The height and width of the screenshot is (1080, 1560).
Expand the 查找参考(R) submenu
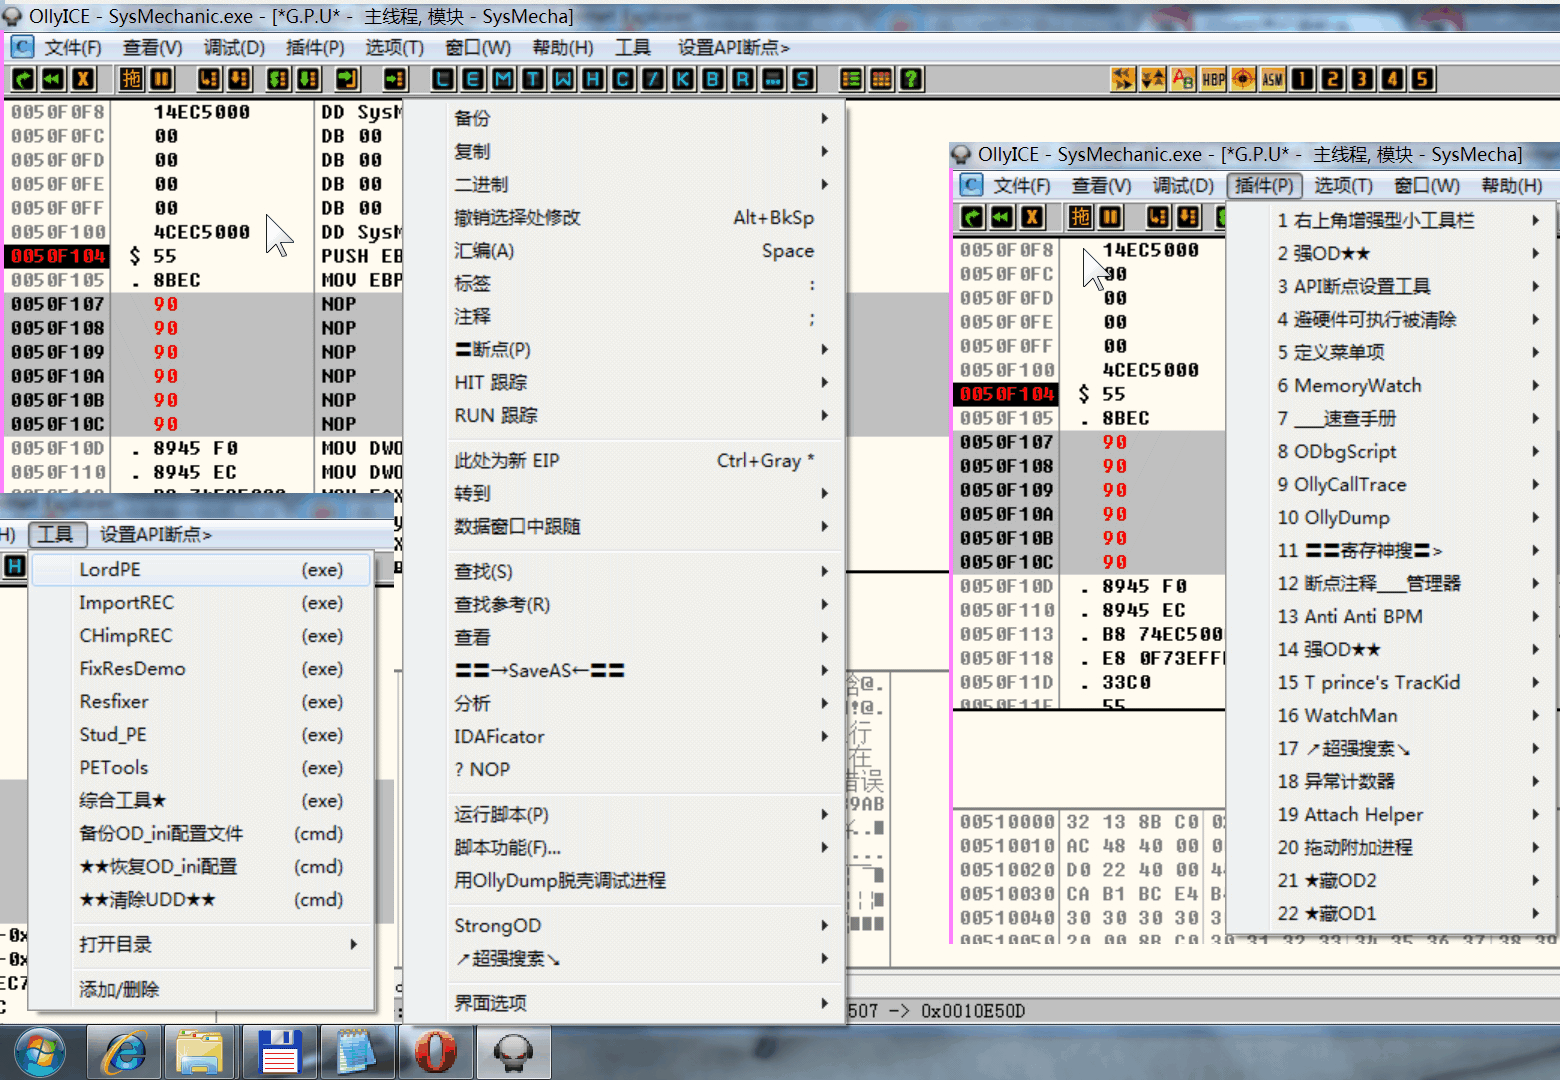tap(643, 604)
